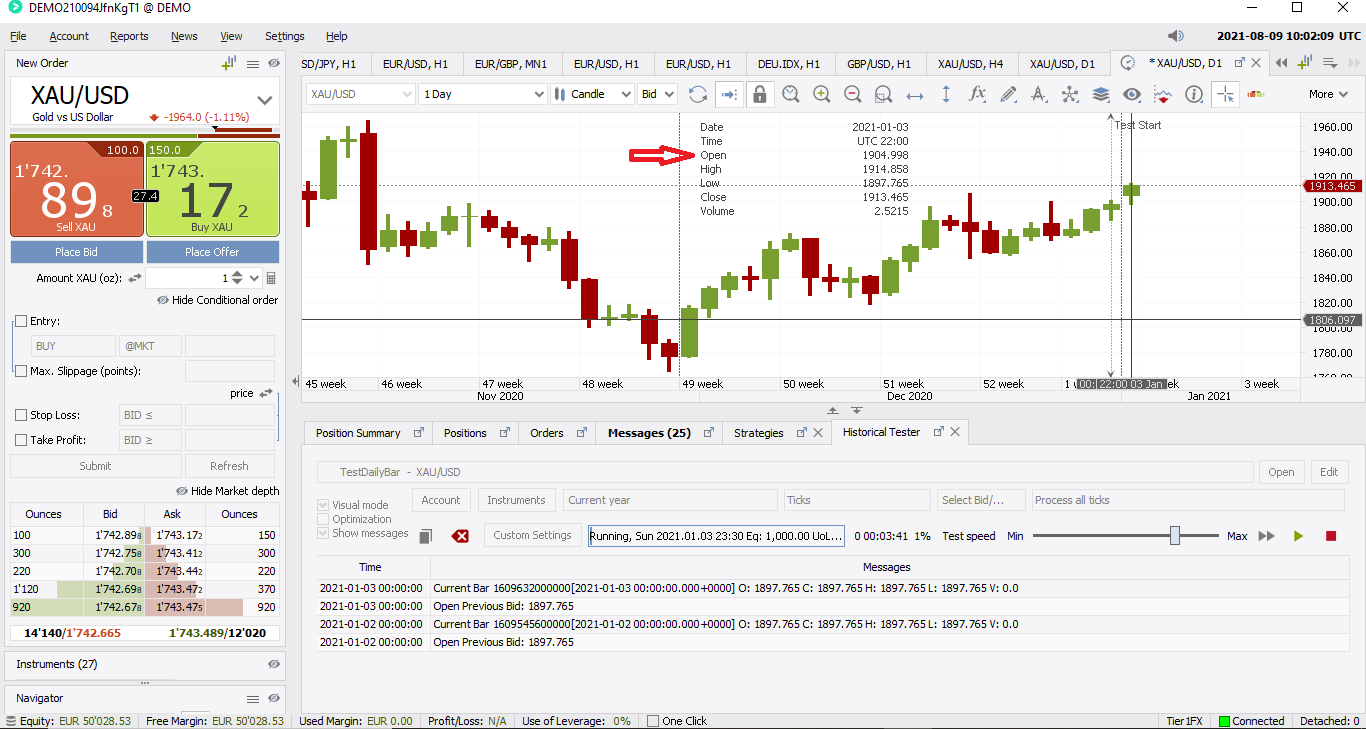This screenshot has width=1366, height=729.
Task: Open the View menu
Action: click(231, 36)
